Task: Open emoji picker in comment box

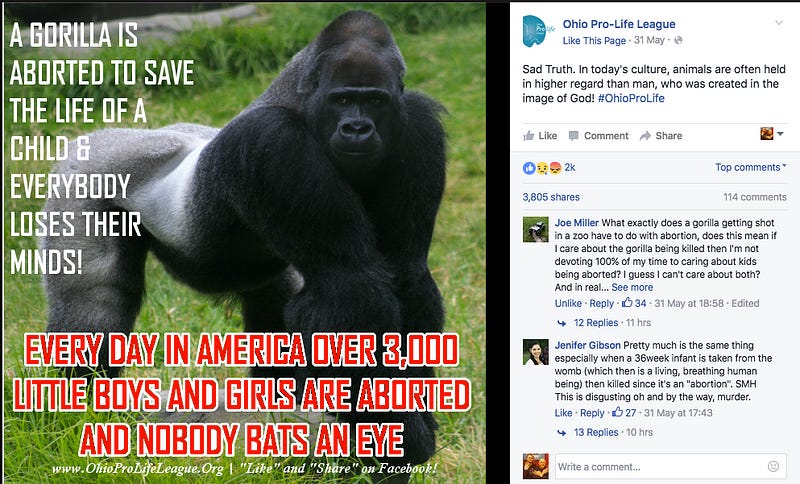Action: tap(773, 466)
